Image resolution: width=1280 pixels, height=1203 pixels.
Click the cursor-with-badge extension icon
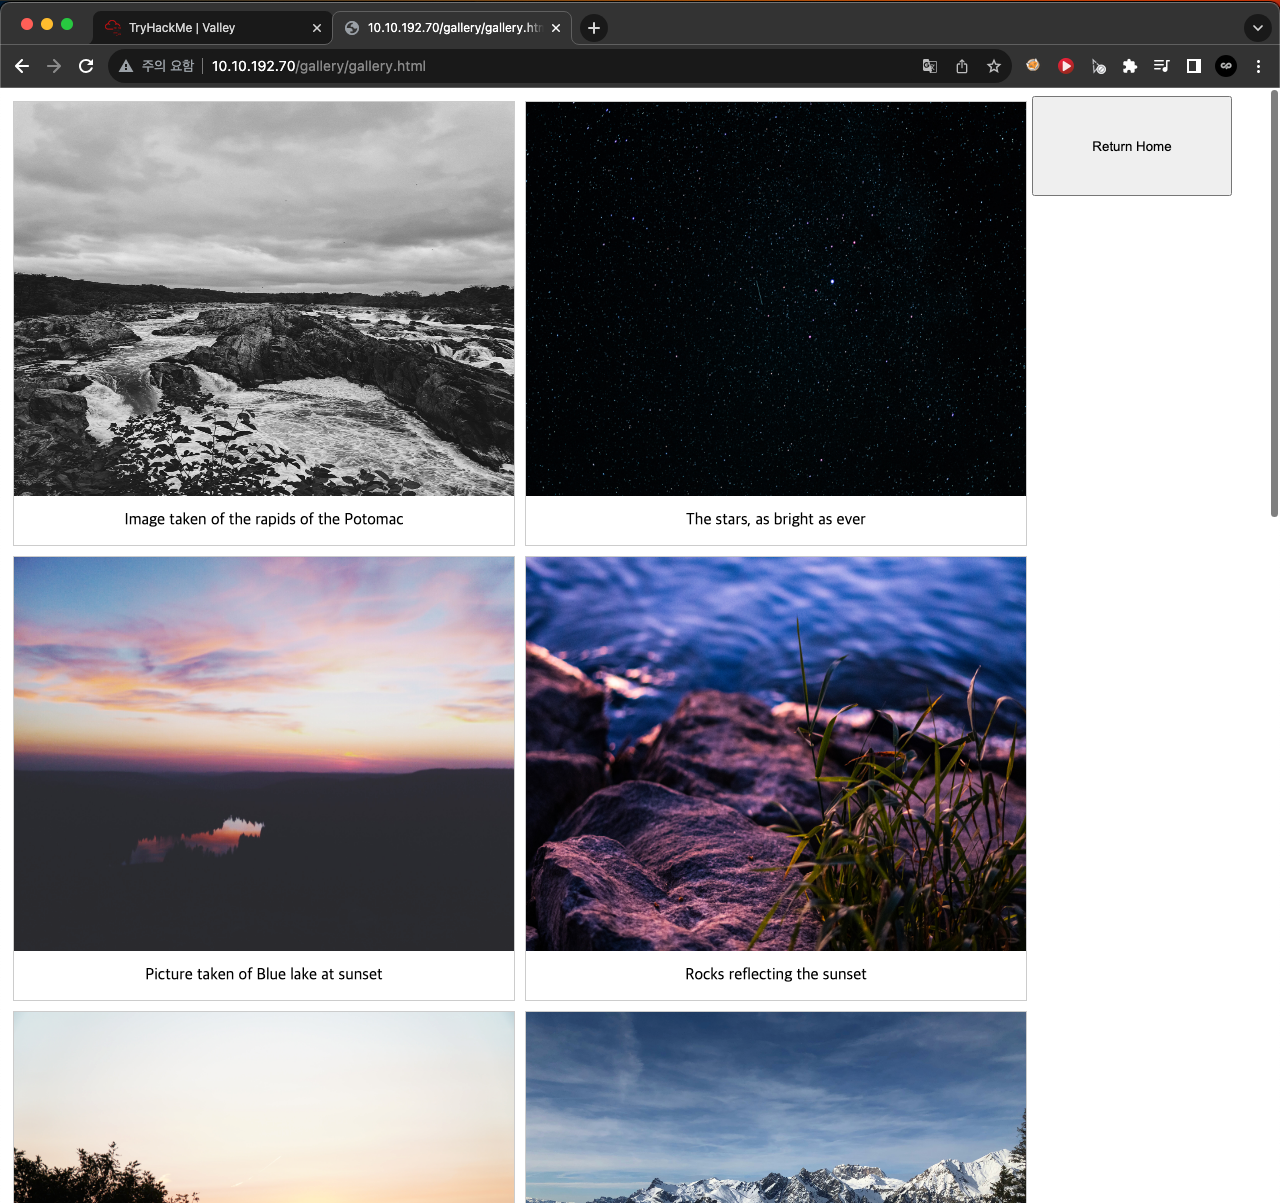(x=1098, y=66)
